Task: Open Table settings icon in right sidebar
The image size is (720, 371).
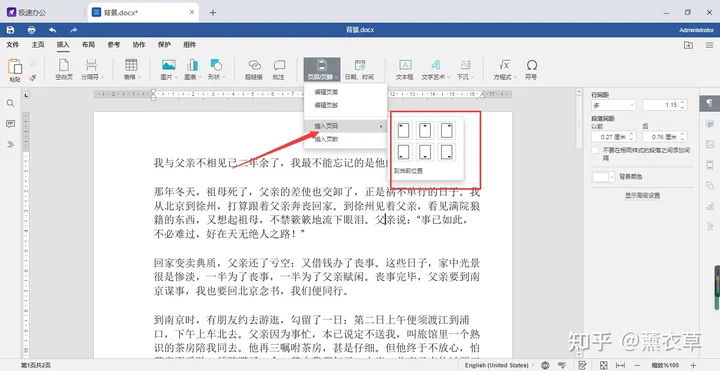Action: pos(710,124)
